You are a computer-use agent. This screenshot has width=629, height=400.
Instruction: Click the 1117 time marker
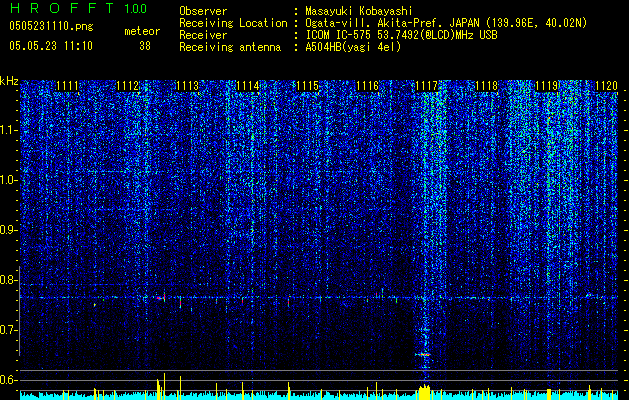426,86
